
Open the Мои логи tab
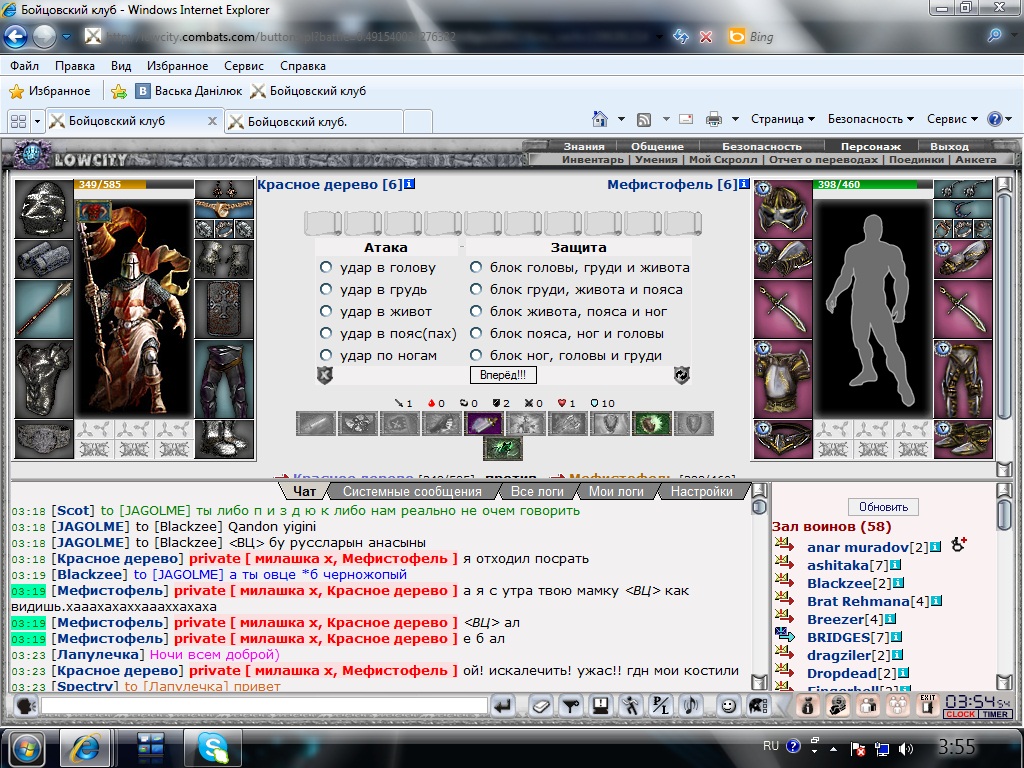pos(615,491)
